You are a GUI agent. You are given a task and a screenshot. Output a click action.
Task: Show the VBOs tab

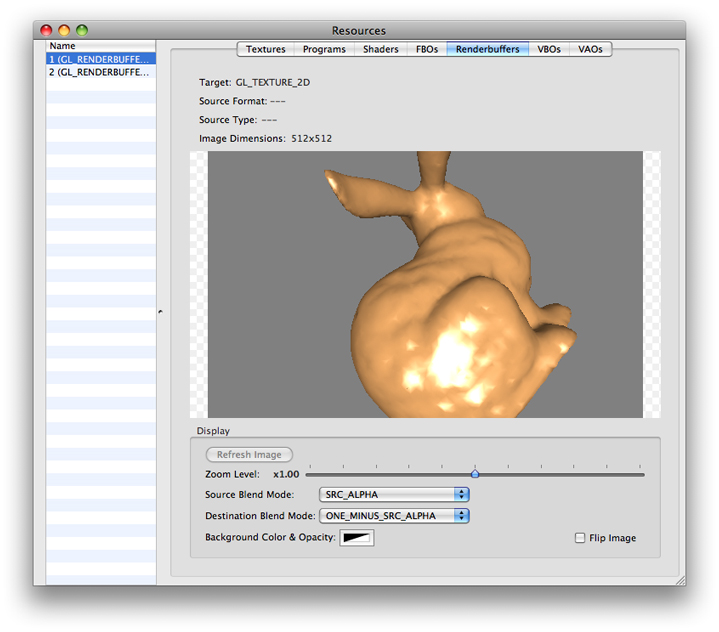549,49
